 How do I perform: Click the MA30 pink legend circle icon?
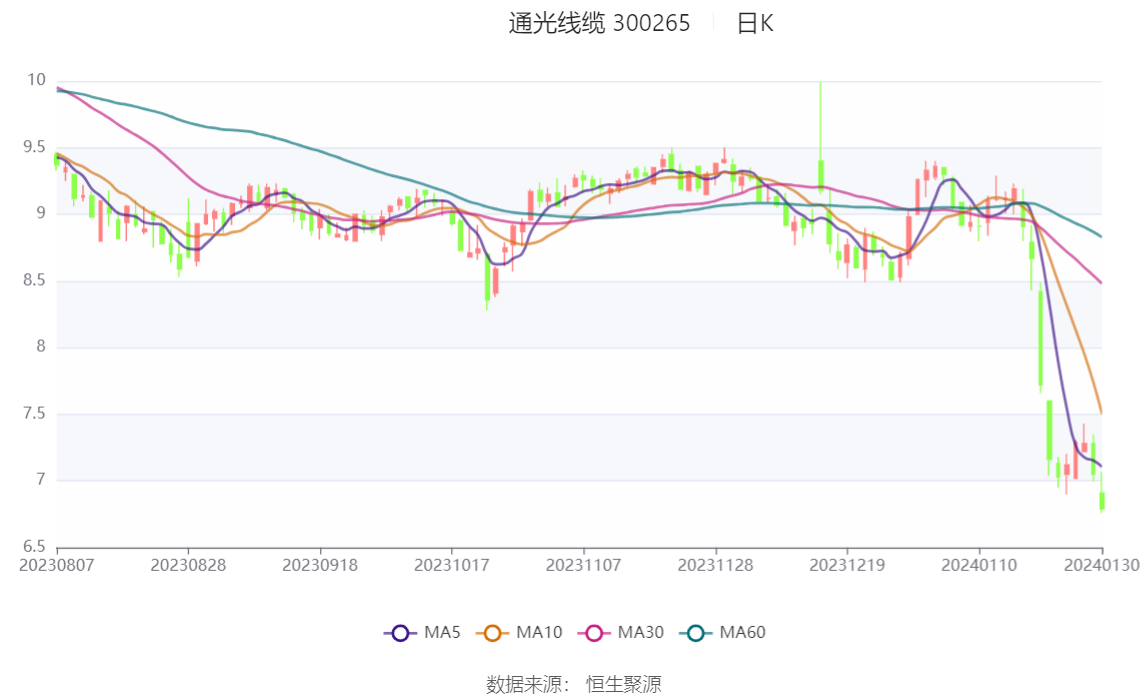[x=594, y=633]
